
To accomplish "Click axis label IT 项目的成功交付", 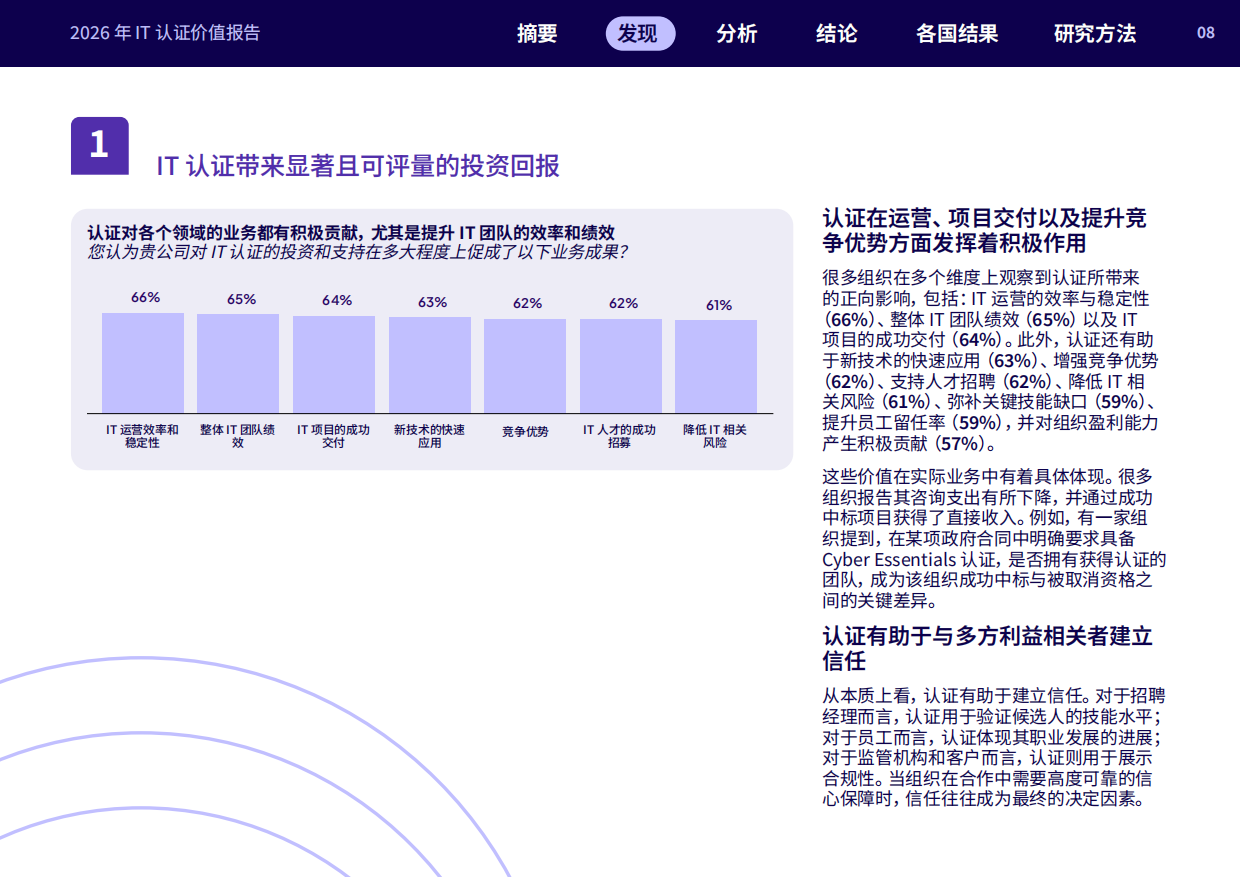I will (x=334, y=436).
